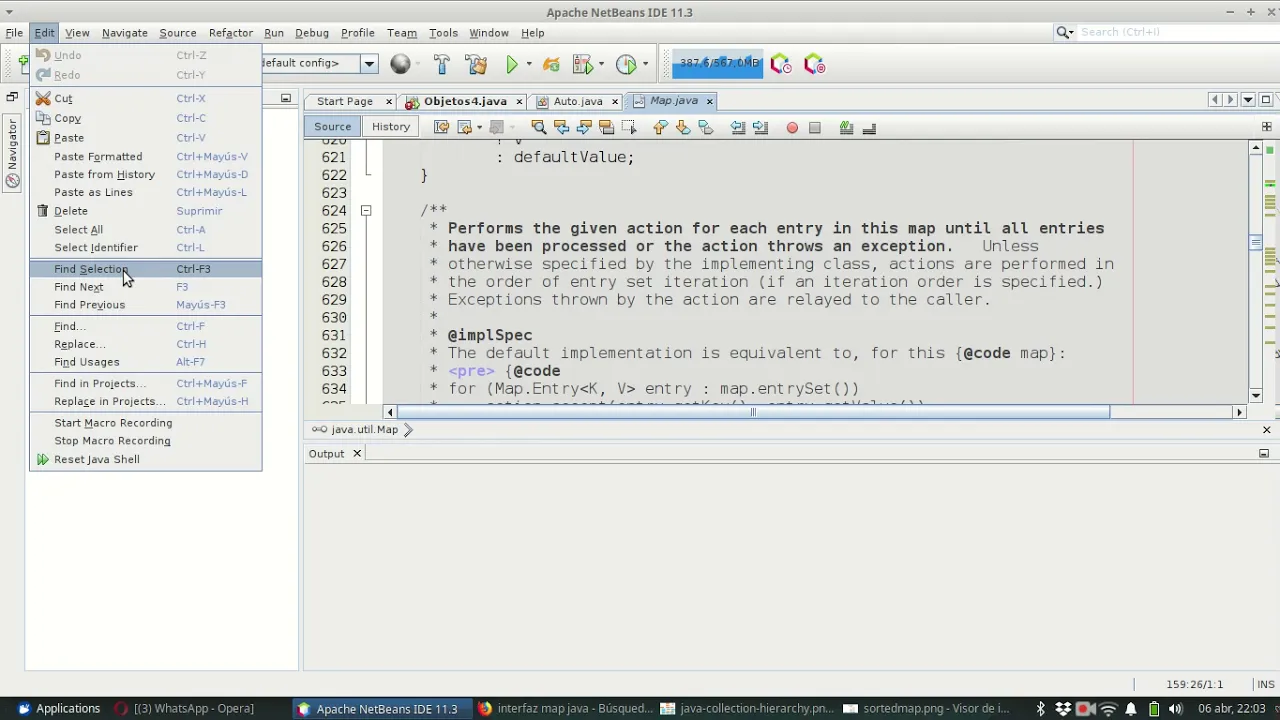Image resolution: width=1280 pixels, height=720 pixels.
Task: Click the Profile Project clock icon
Action: click(x=626, y=64)
